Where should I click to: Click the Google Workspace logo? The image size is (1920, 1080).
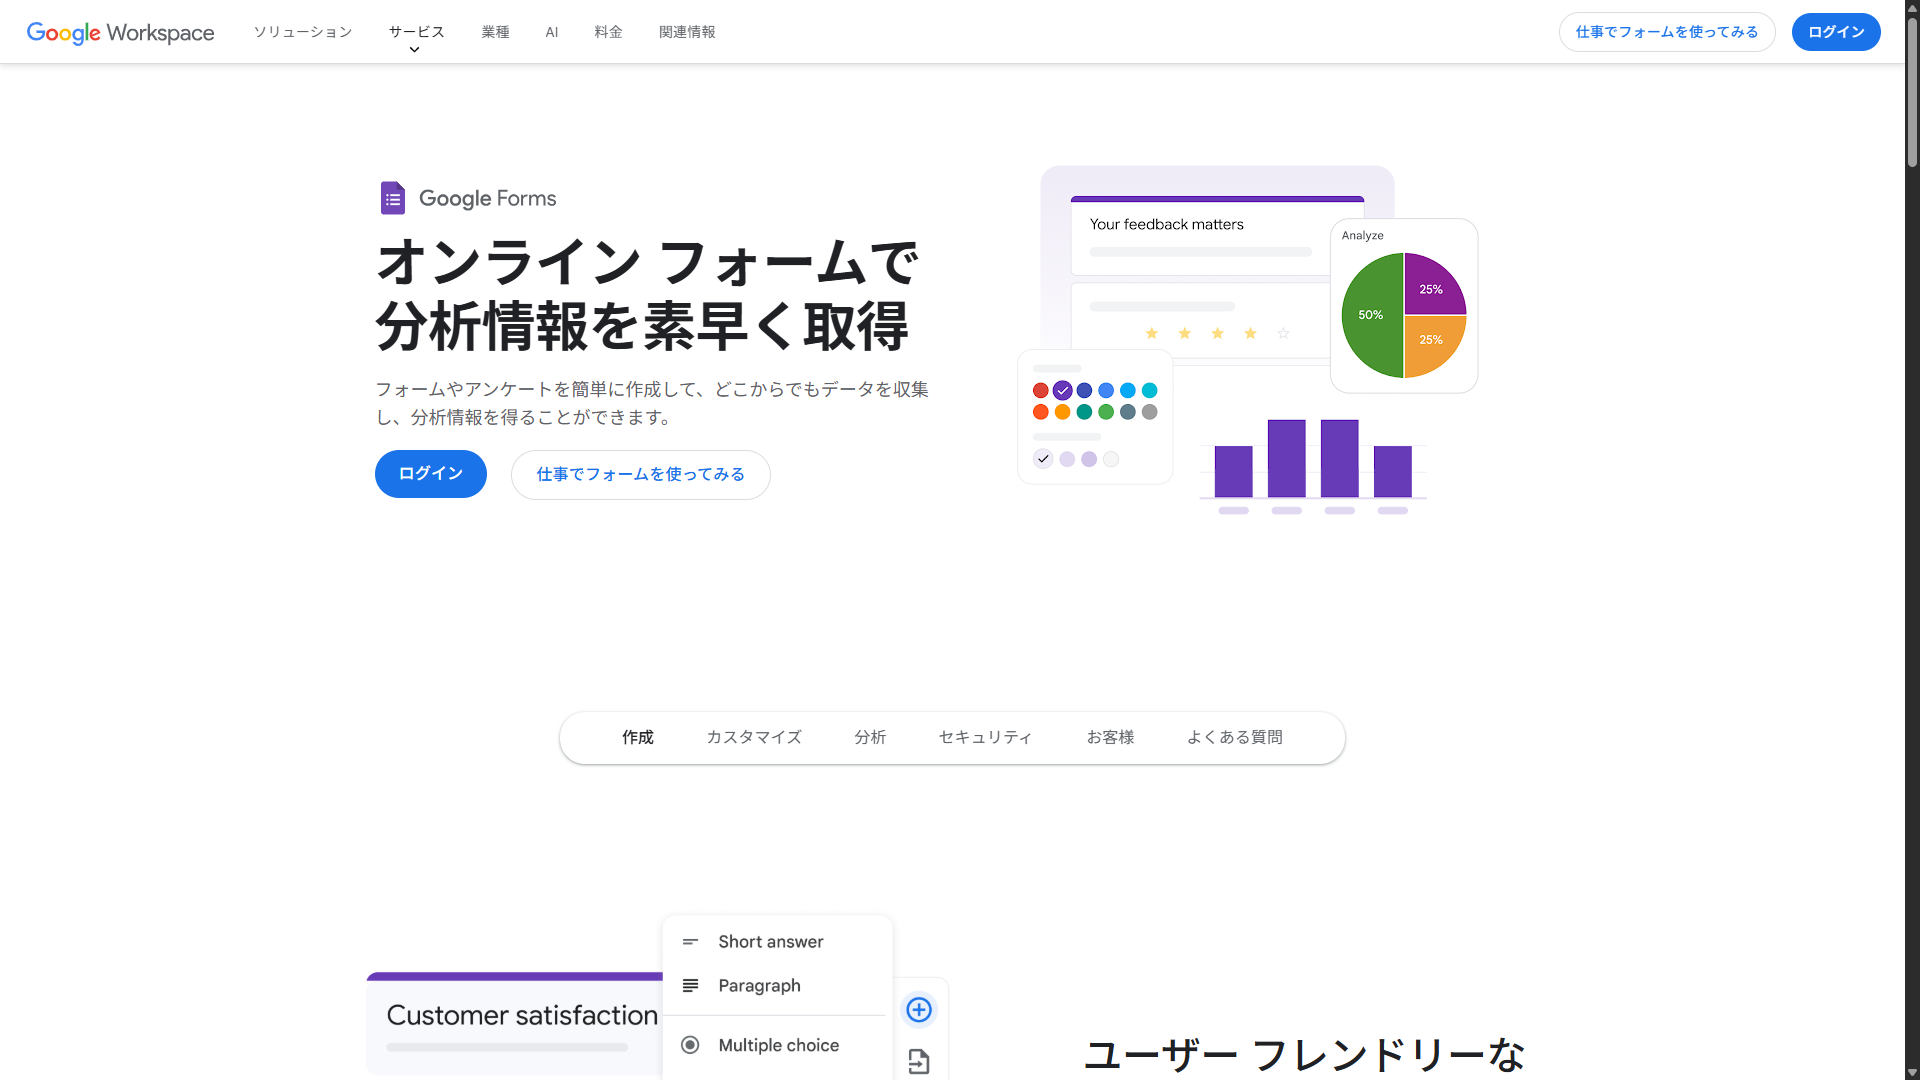pos(119,31)
